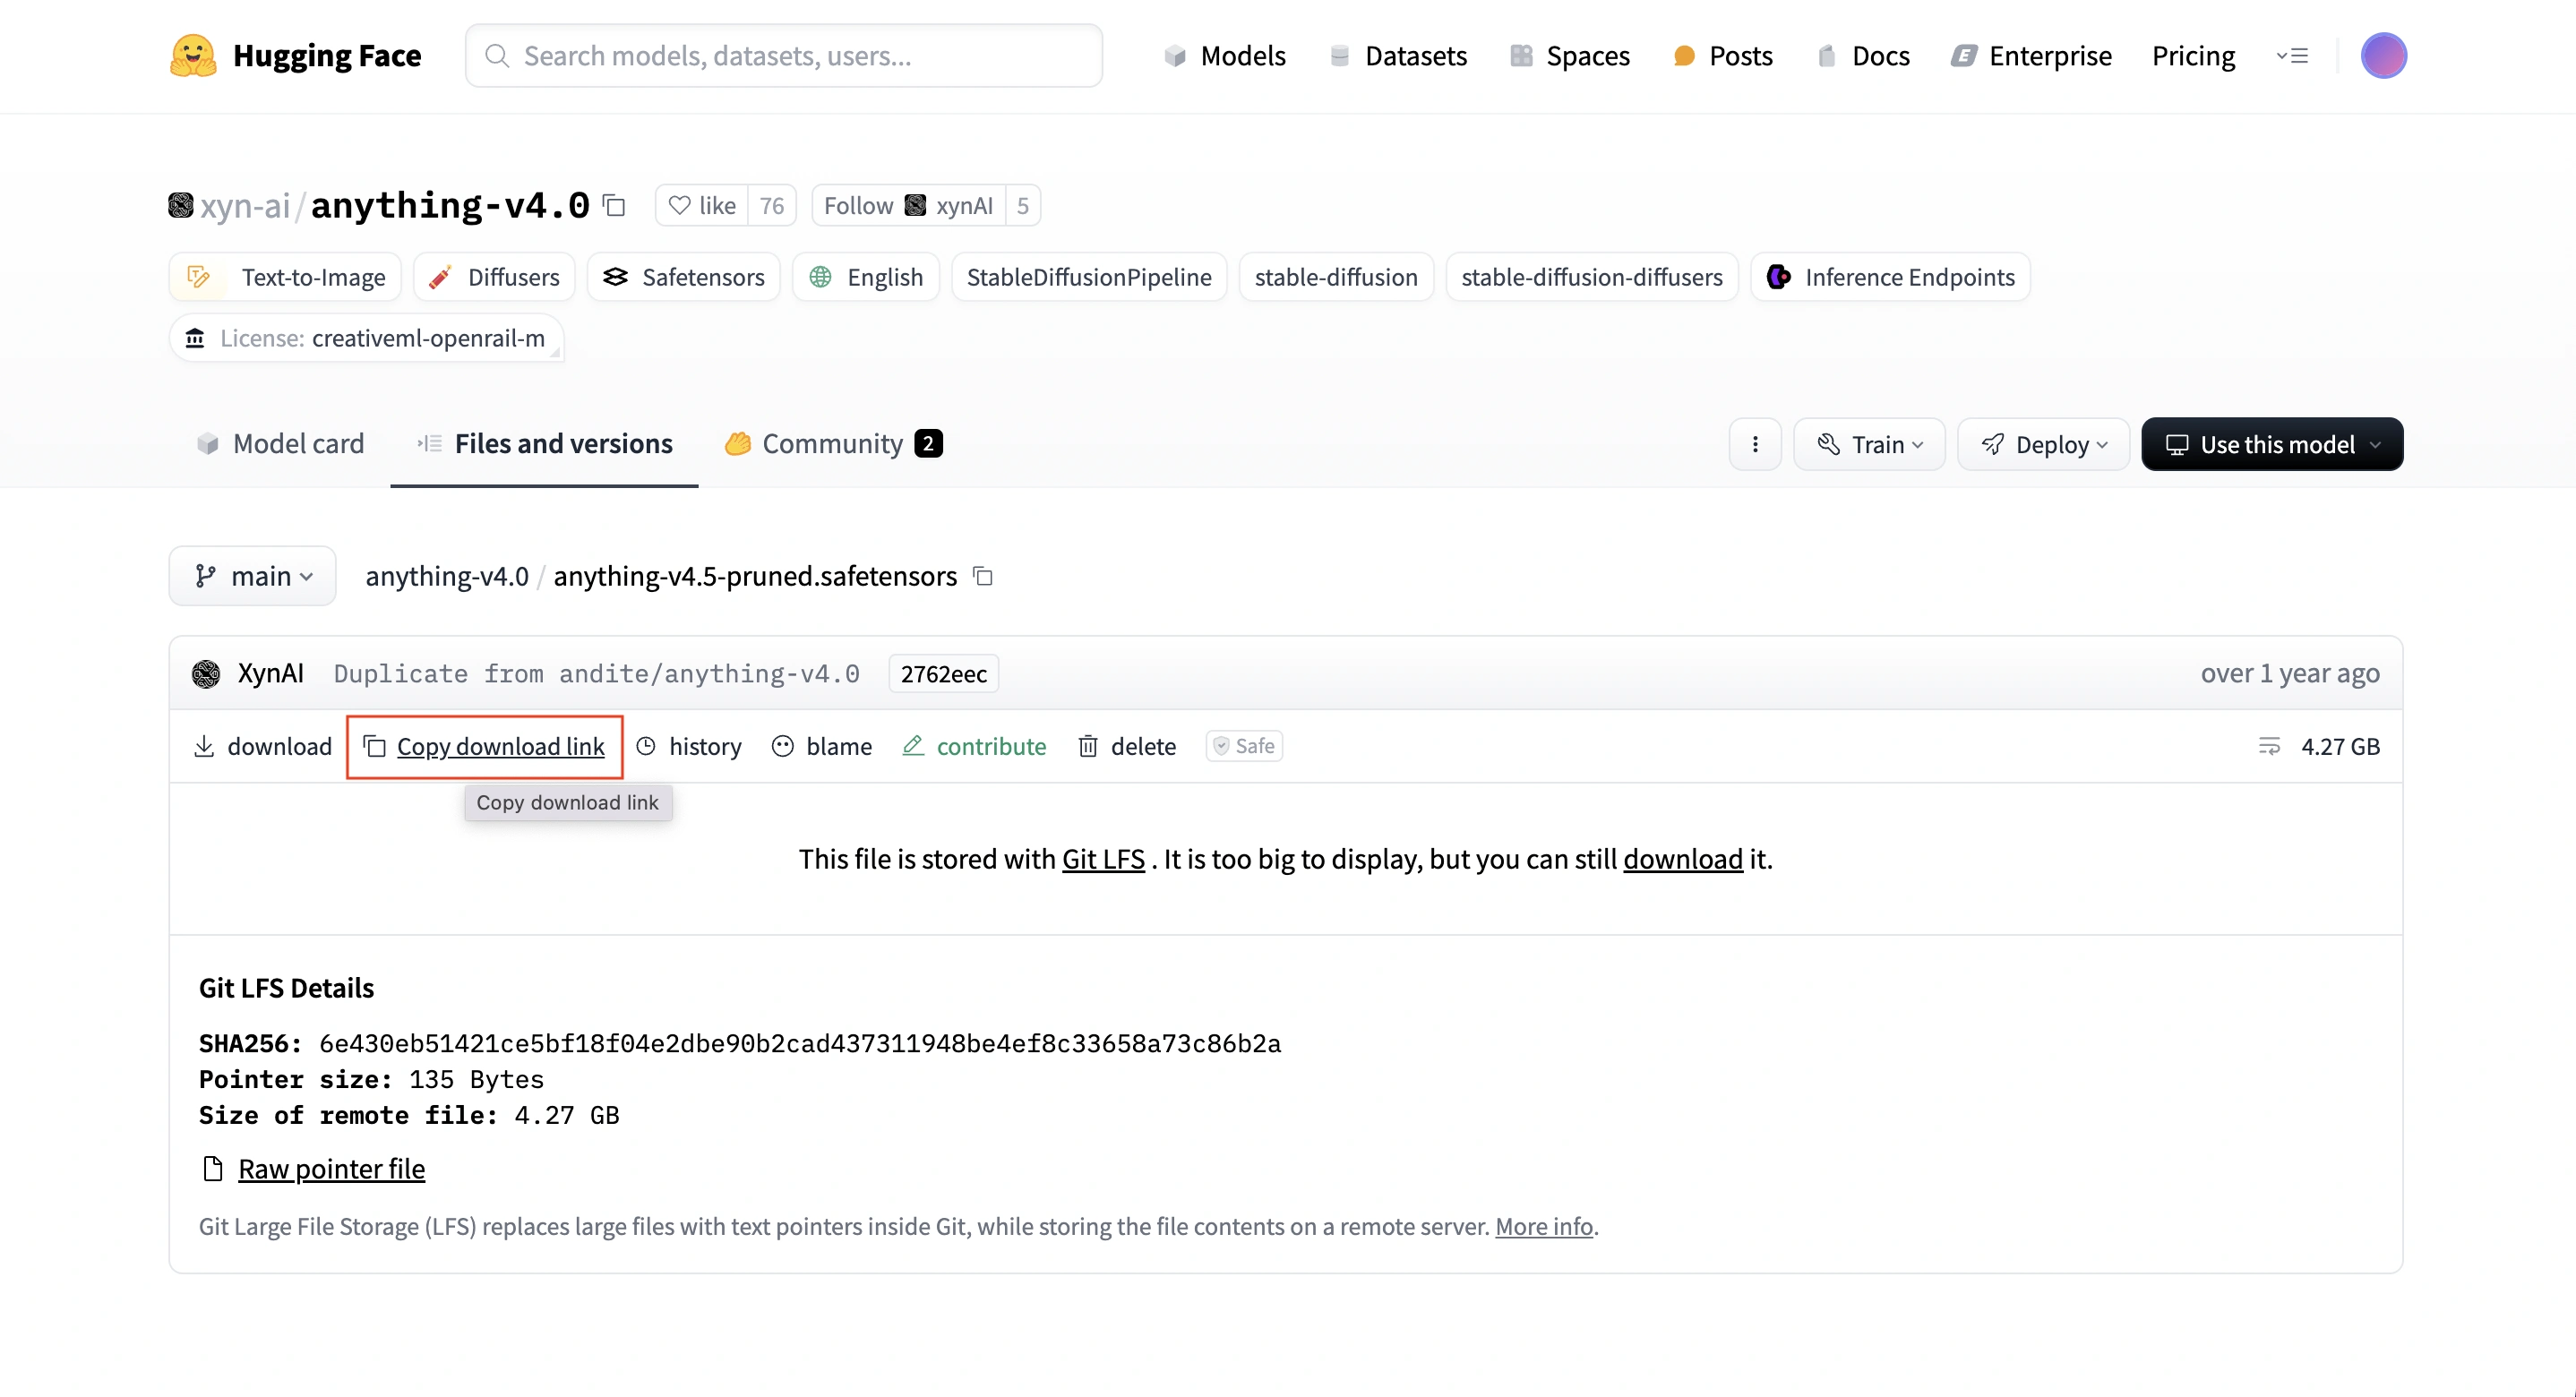Open Enterprise in the top navigation

2031,56
